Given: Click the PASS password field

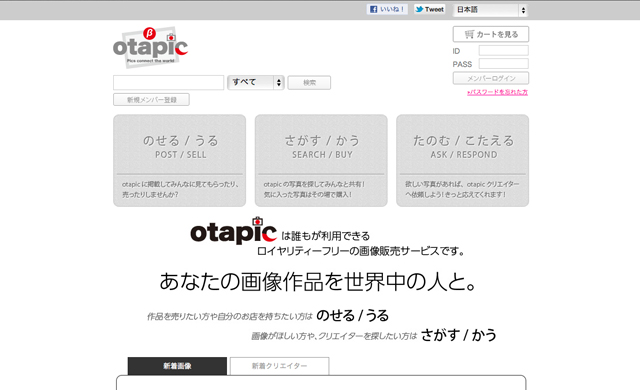Looking at the screenshot, I should click(x=504, y=64).
